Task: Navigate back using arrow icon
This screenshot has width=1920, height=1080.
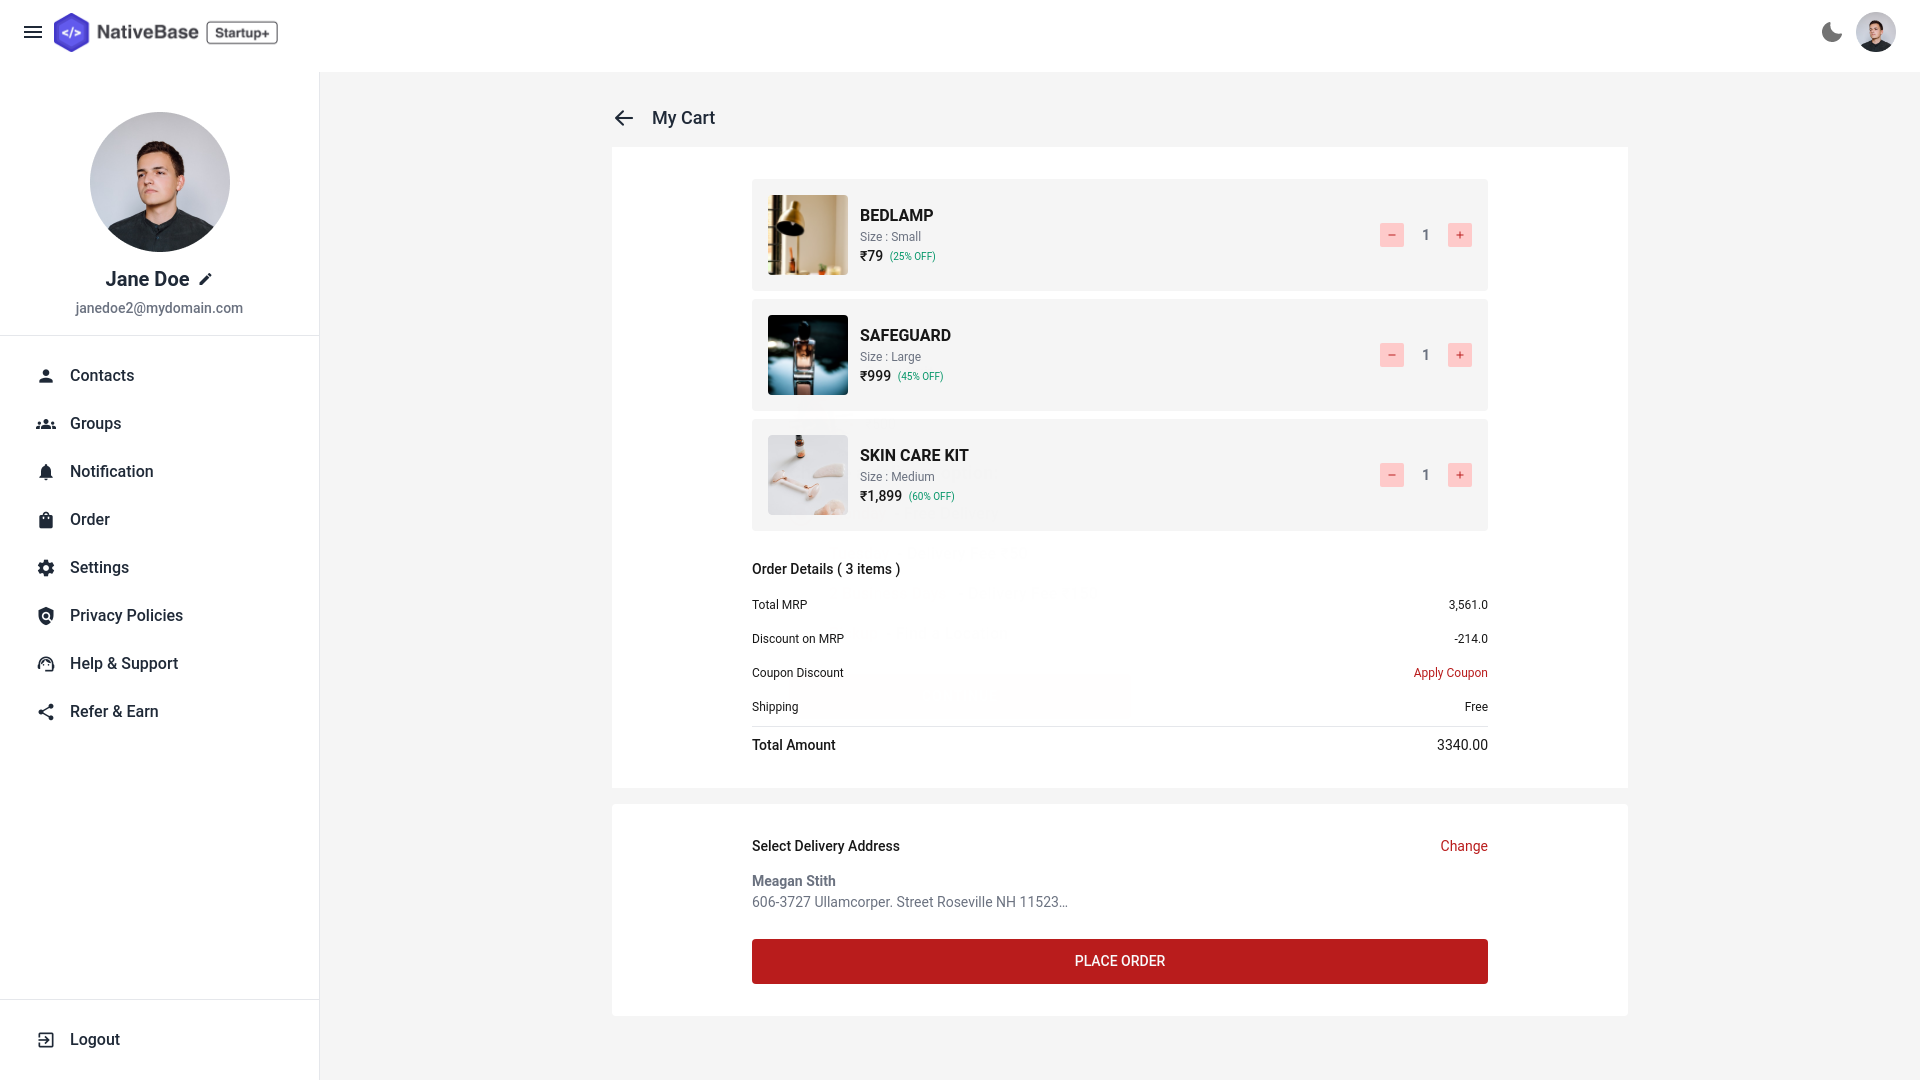Action: click(x=624, y=117)
